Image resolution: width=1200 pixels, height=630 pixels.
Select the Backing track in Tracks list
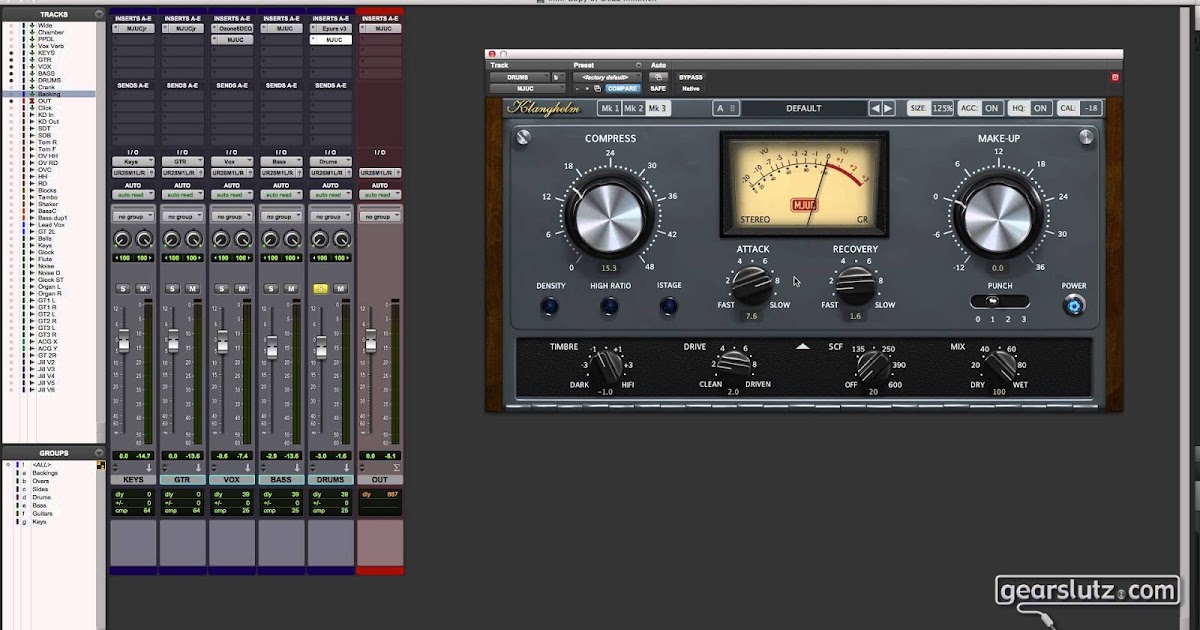[x=50, y=94]
